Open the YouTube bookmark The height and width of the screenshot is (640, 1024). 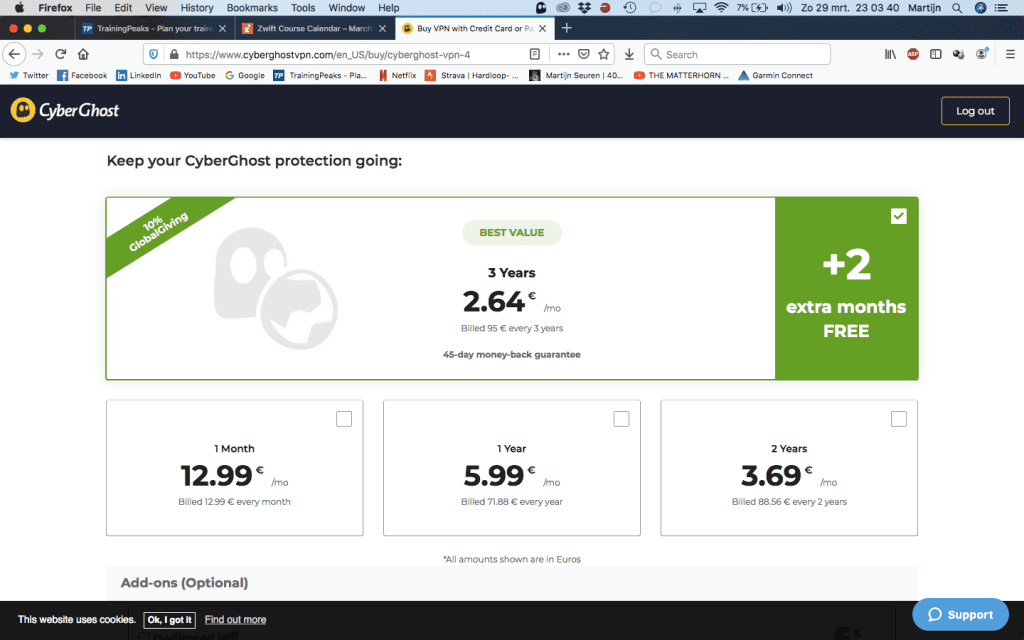[193, 75]
